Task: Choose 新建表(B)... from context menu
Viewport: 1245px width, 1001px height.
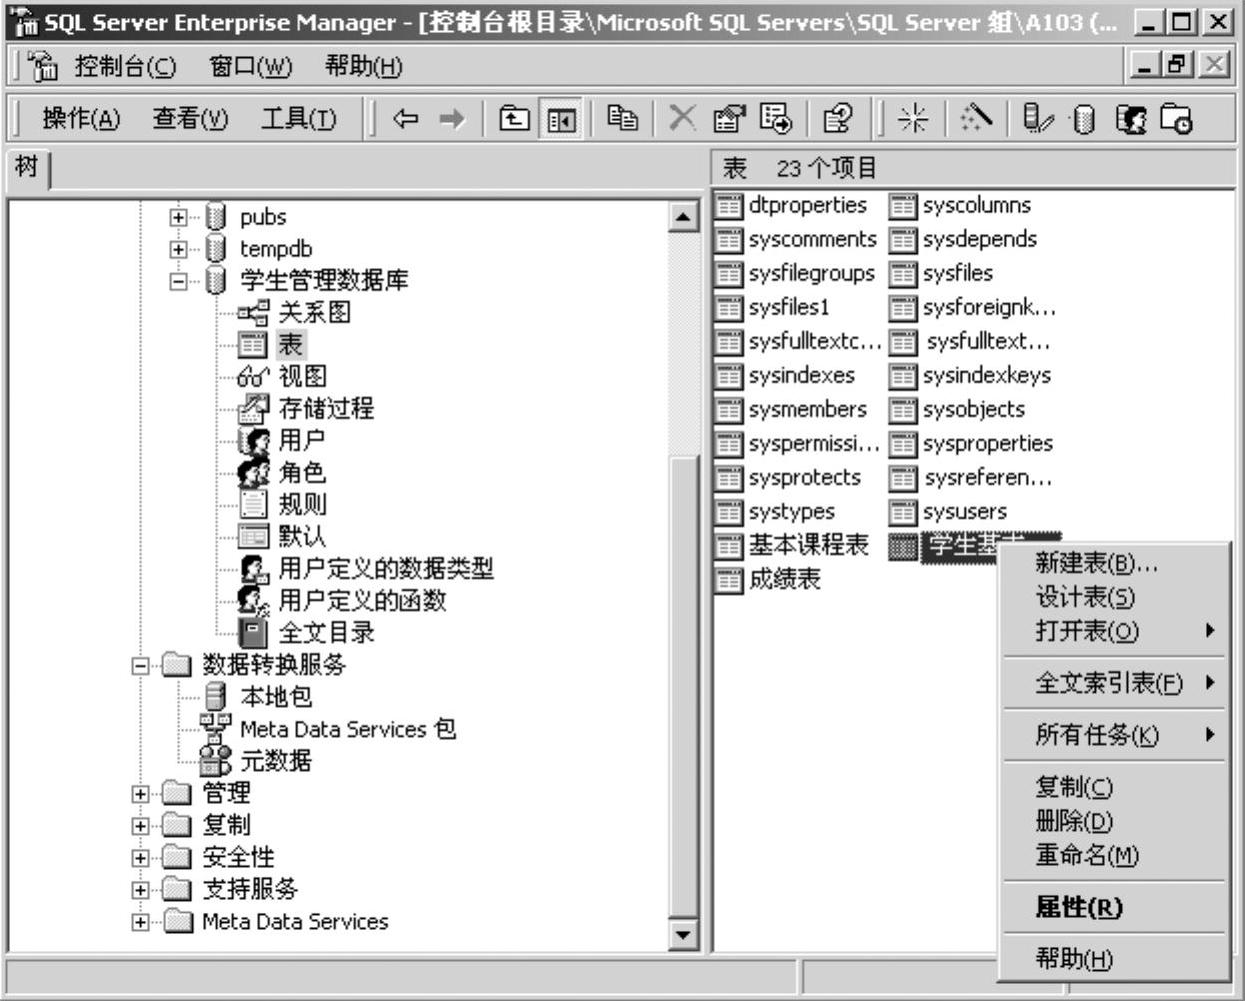Action: (1114, 563)
